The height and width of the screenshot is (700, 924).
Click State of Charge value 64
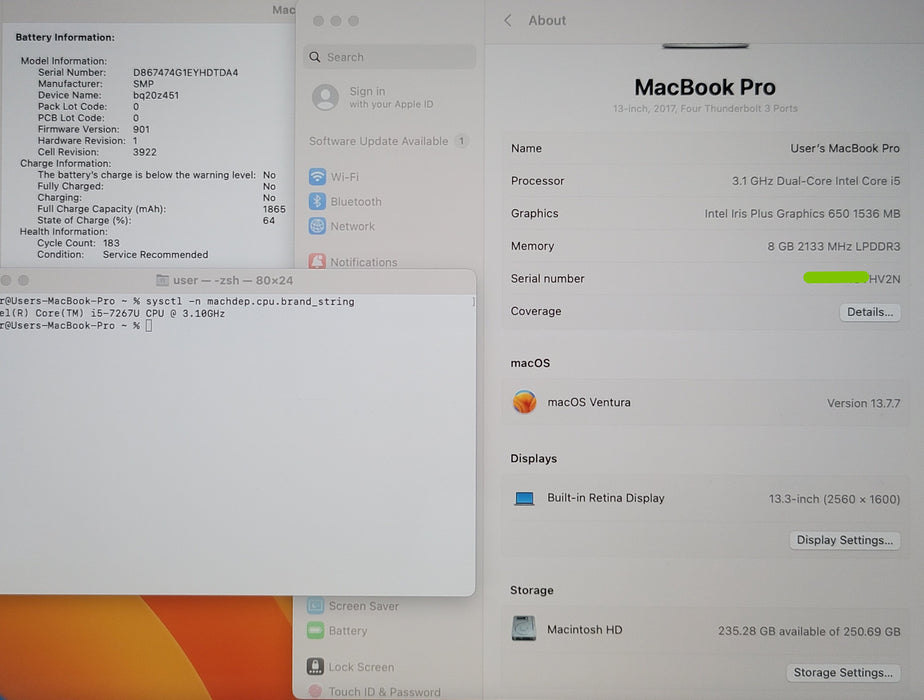point(269,220)
